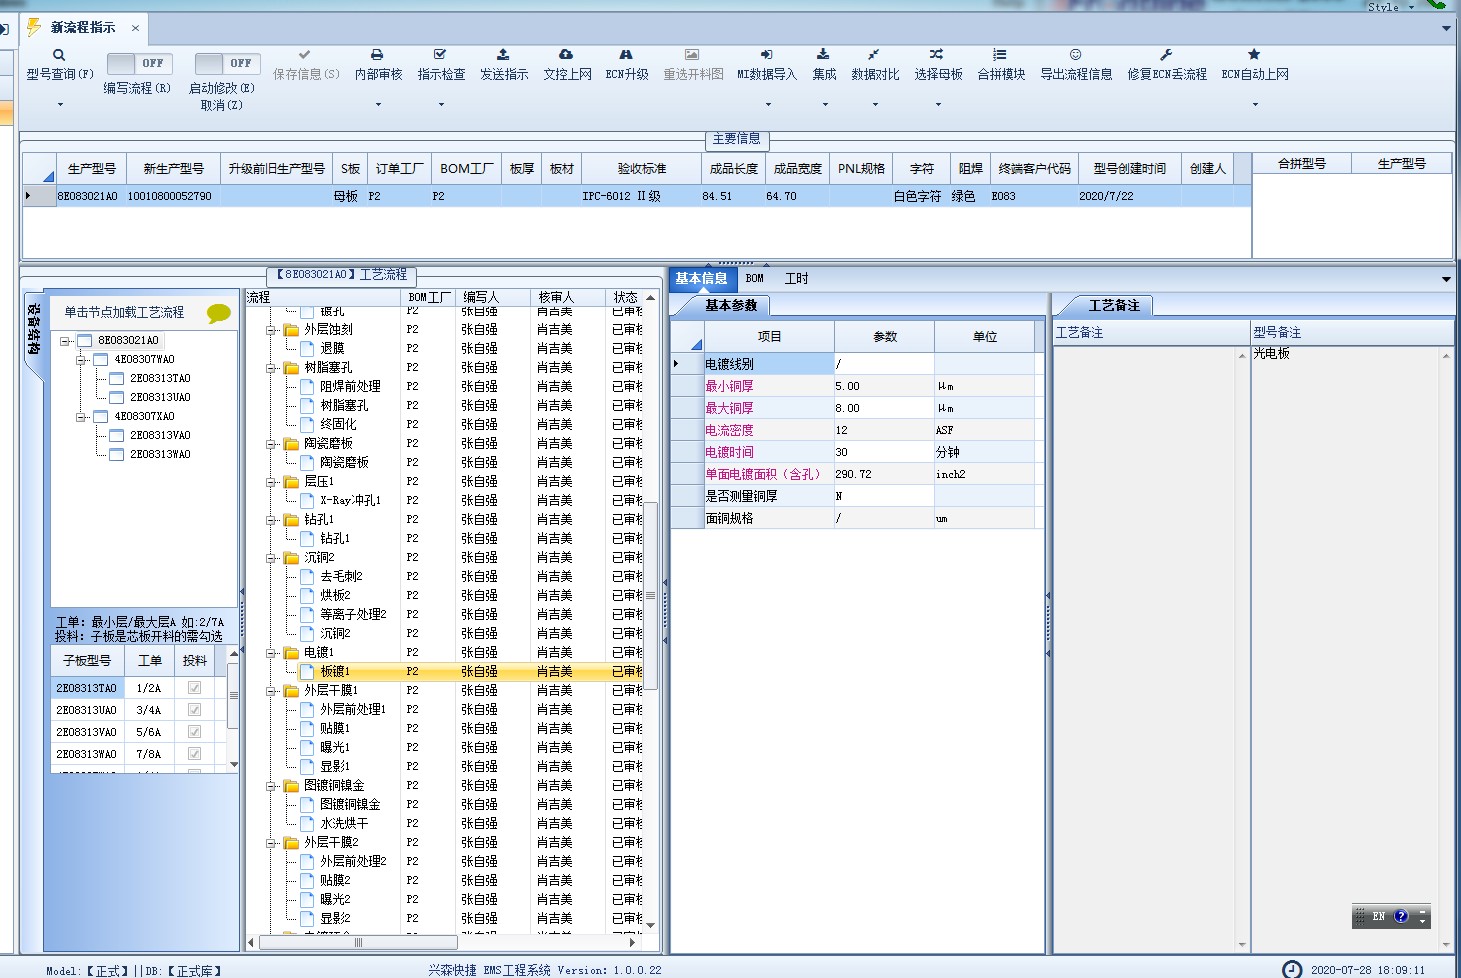
Task: Click the 修复ECN丢流程 wrench icon
Action: (1166, 54)
